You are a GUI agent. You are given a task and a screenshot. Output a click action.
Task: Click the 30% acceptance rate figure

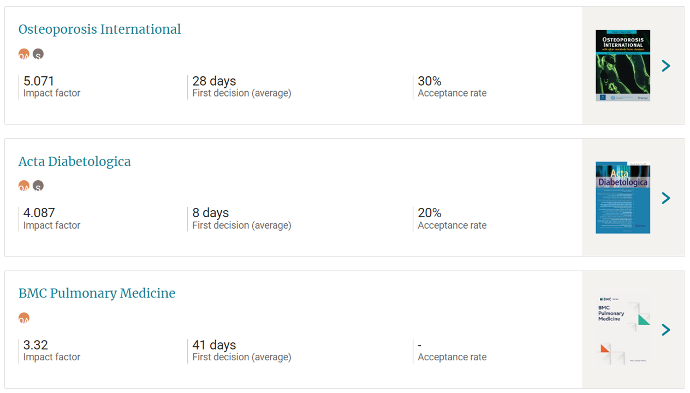click(x=429, y=81)
